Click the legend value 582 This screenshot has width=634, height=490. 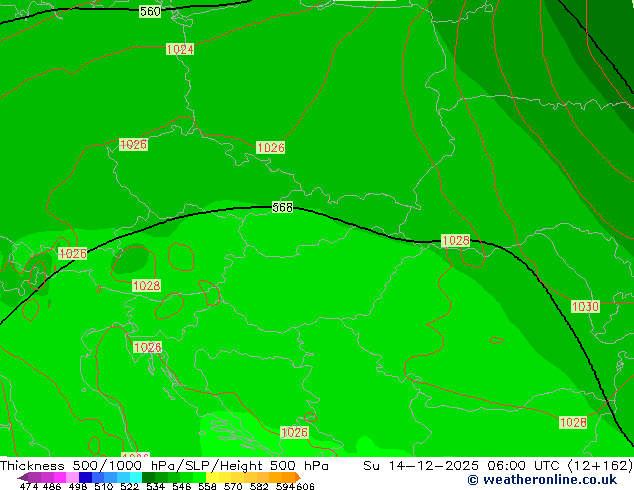click(259, 486)
